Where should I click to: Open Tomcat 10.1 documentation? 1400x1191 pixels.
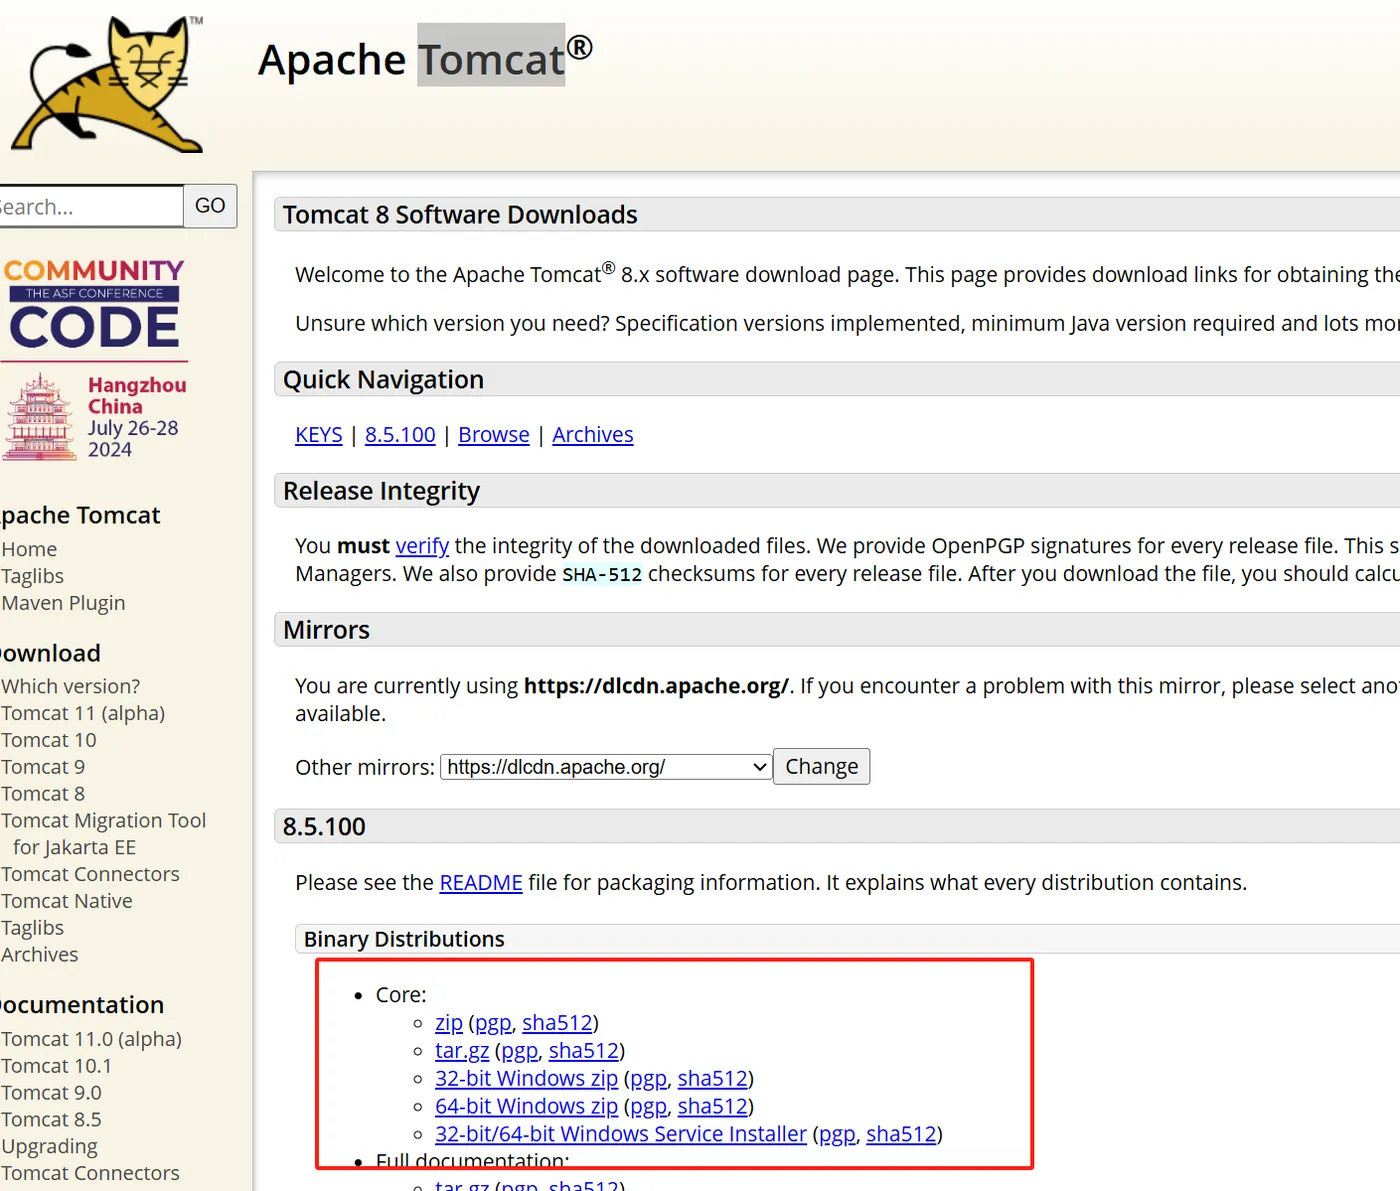pyautogui.click(x=56, y=1066)
